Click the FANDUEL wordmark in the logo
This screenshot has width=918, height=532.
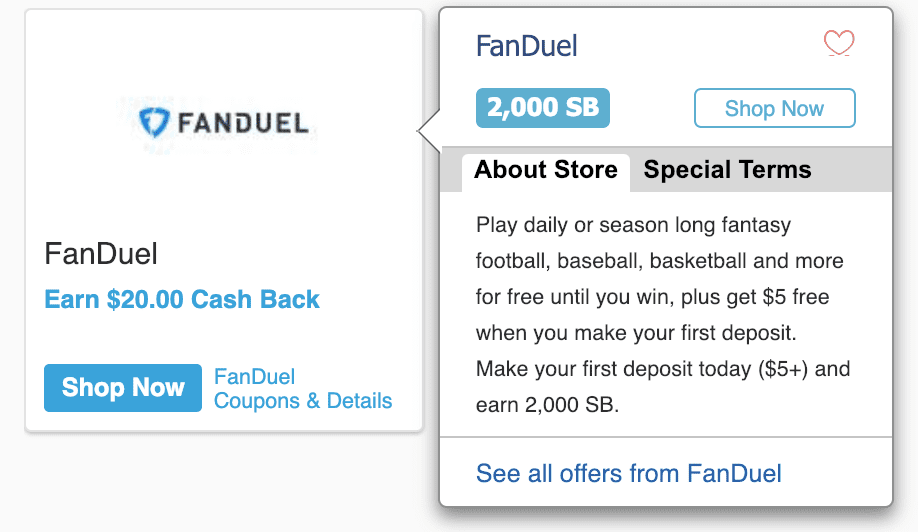243,124
